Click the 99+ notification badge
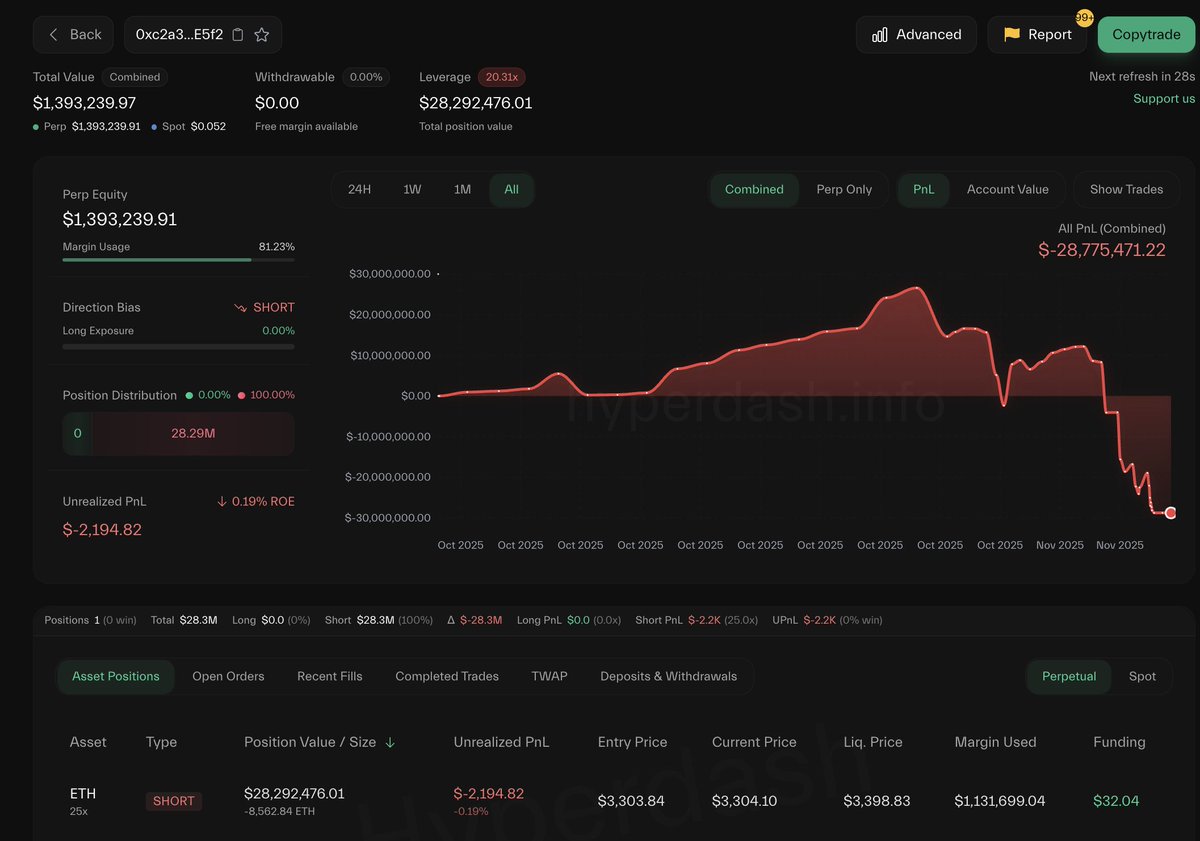The image size is (1200, 841). point(1084,18)
